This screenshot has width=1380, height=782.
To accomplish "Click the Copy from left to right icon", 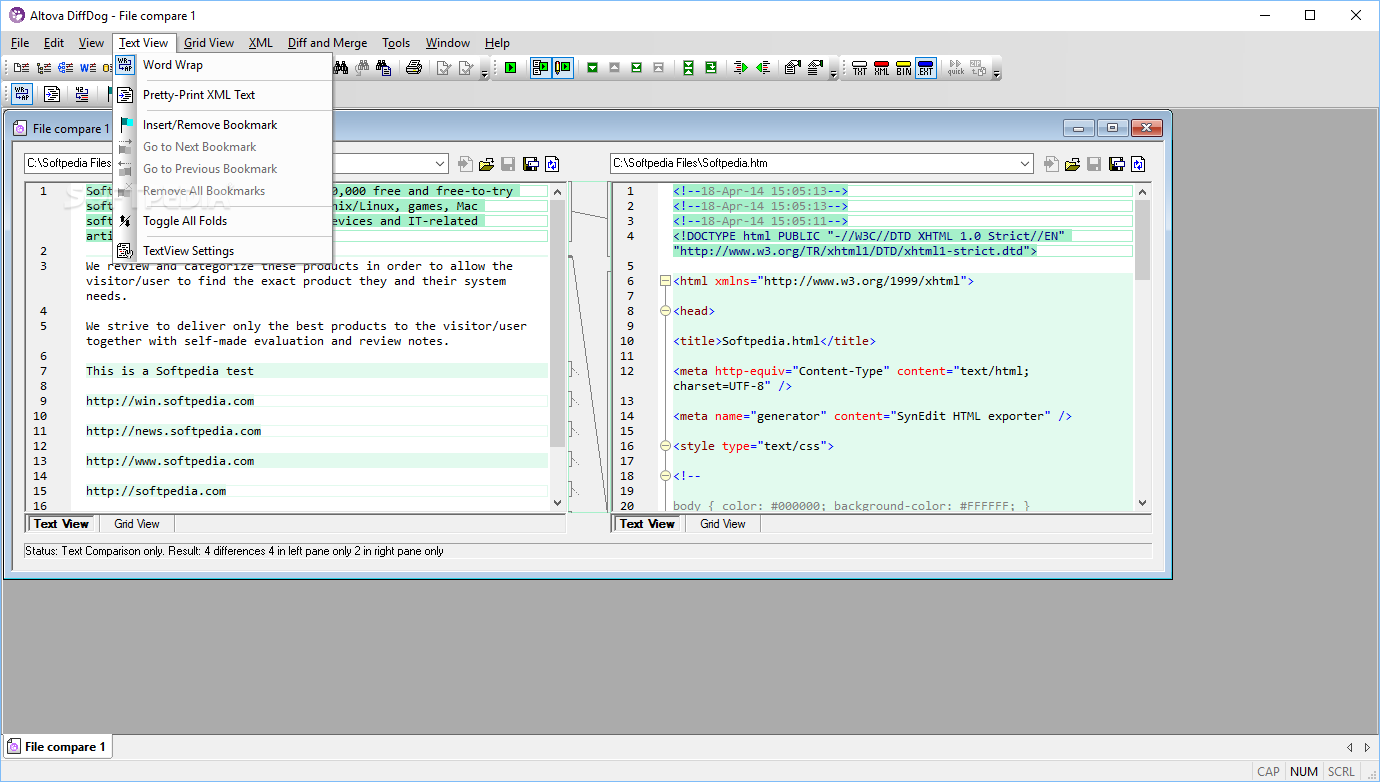I will [741, 68].
